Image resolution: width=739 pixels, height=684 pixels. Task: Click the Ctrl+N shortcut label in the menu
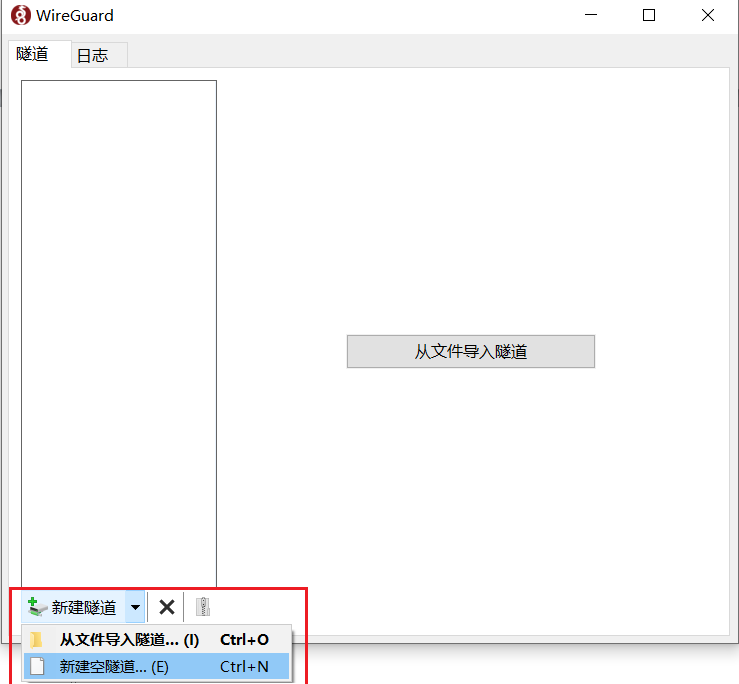click(244, 666)
